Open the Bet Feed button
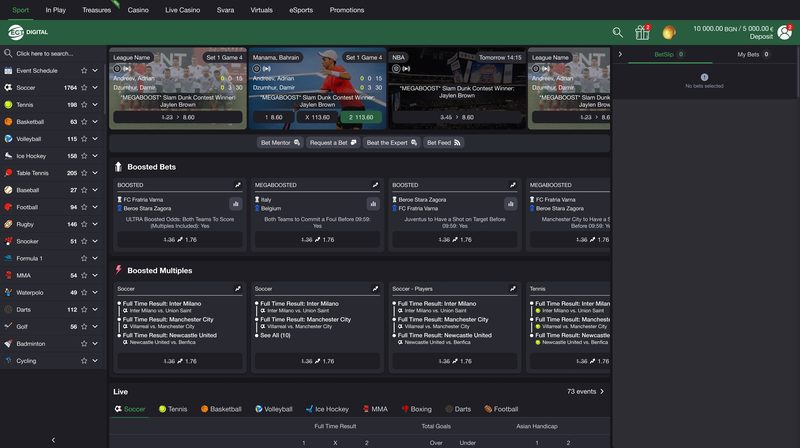The height and width of the screenshot is (448, 800). coord(443,143)
